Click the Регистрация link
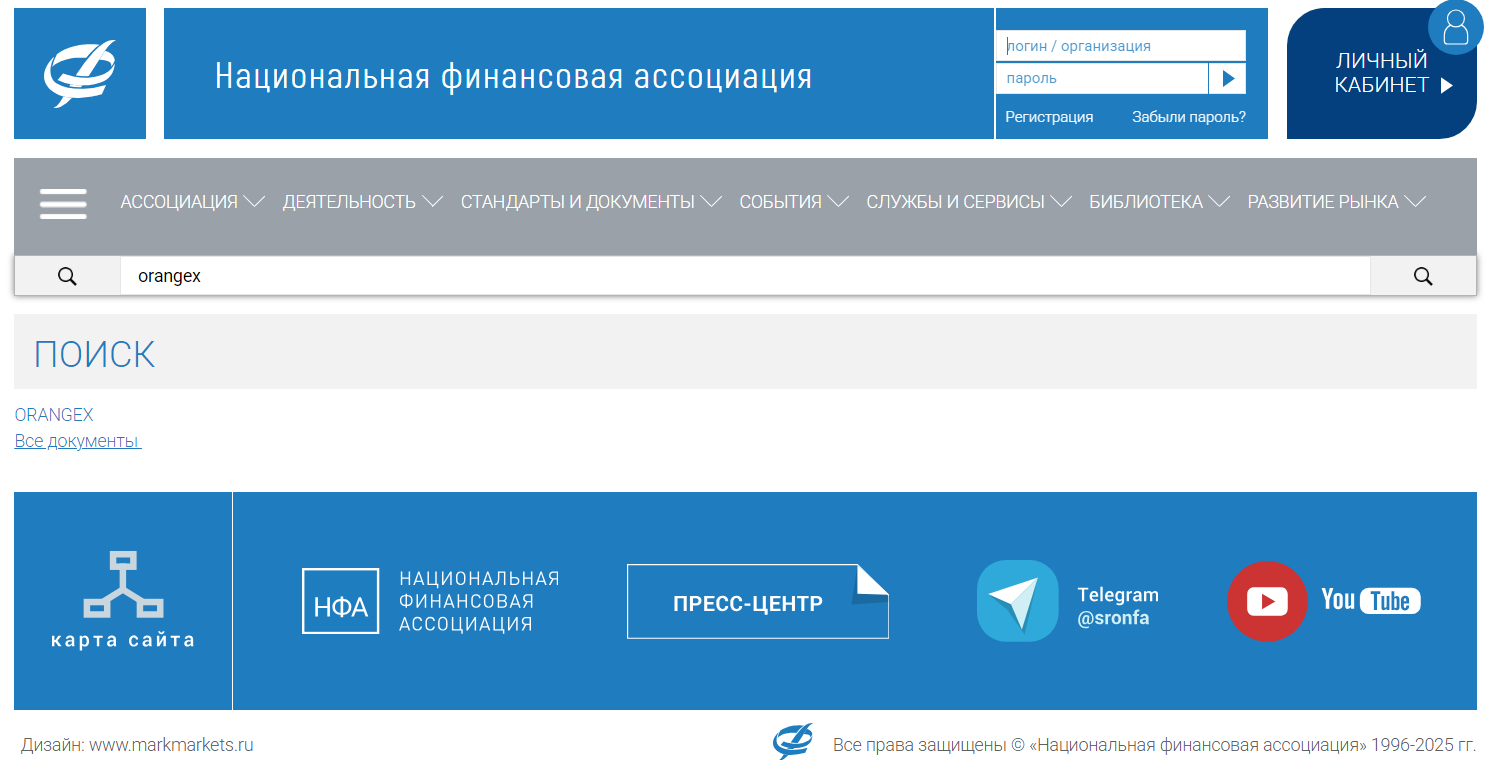 pos(1049,117)
